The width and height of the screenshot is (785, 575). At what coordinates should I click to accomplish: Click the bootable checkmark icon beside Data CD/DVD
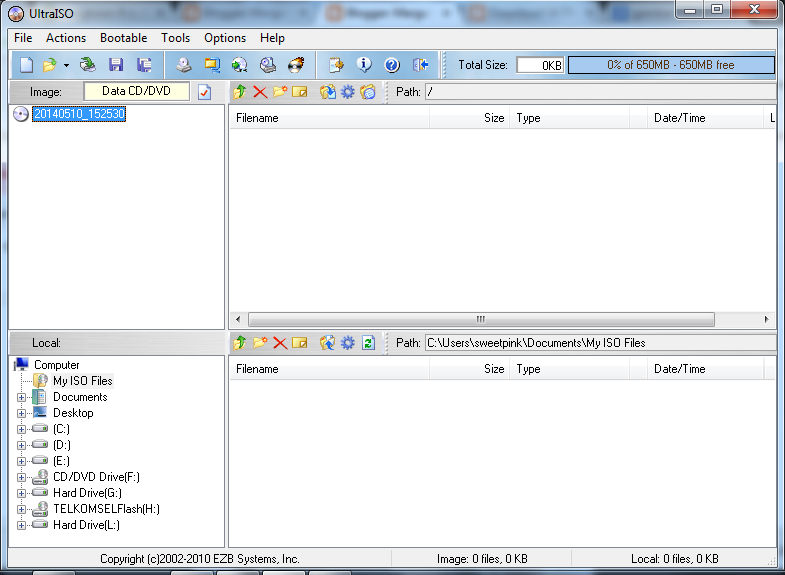pos(204,92)
